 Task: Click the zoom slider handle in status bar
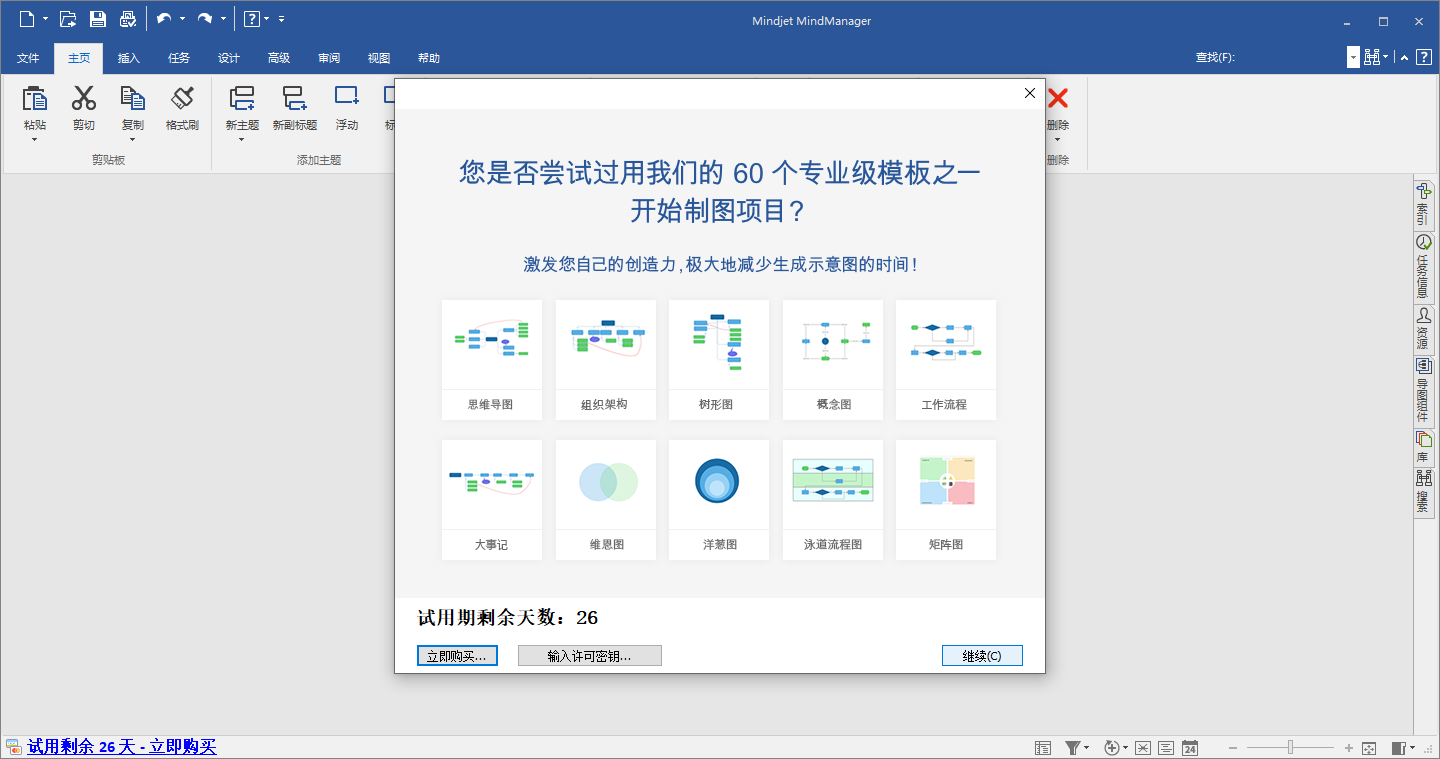click(1291, 748)
